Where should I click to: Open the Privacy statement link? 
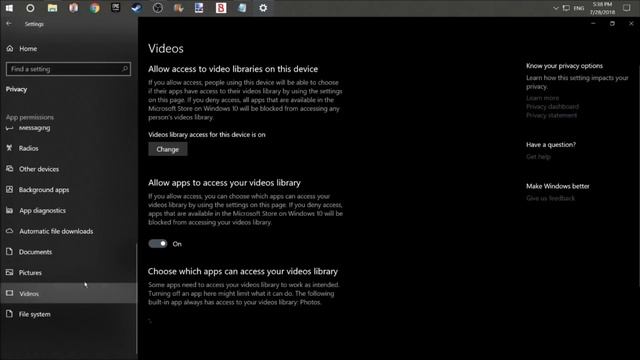[551, 116]
